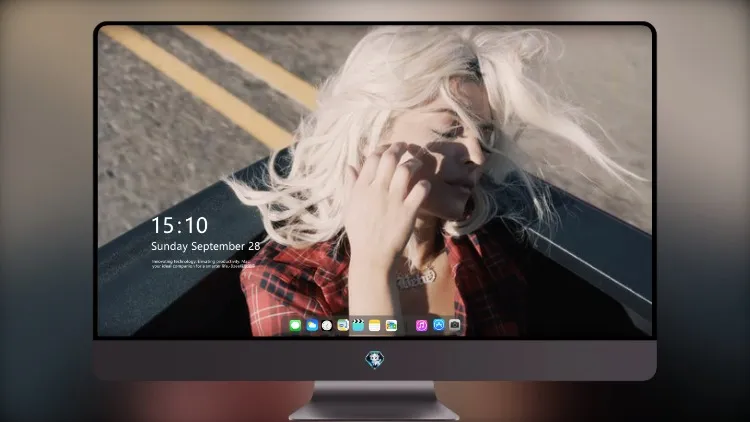Viewport: 750px width, 422px height.
Task: Click the logo badge on monitor chin
Action: click(x=375, y=359)
